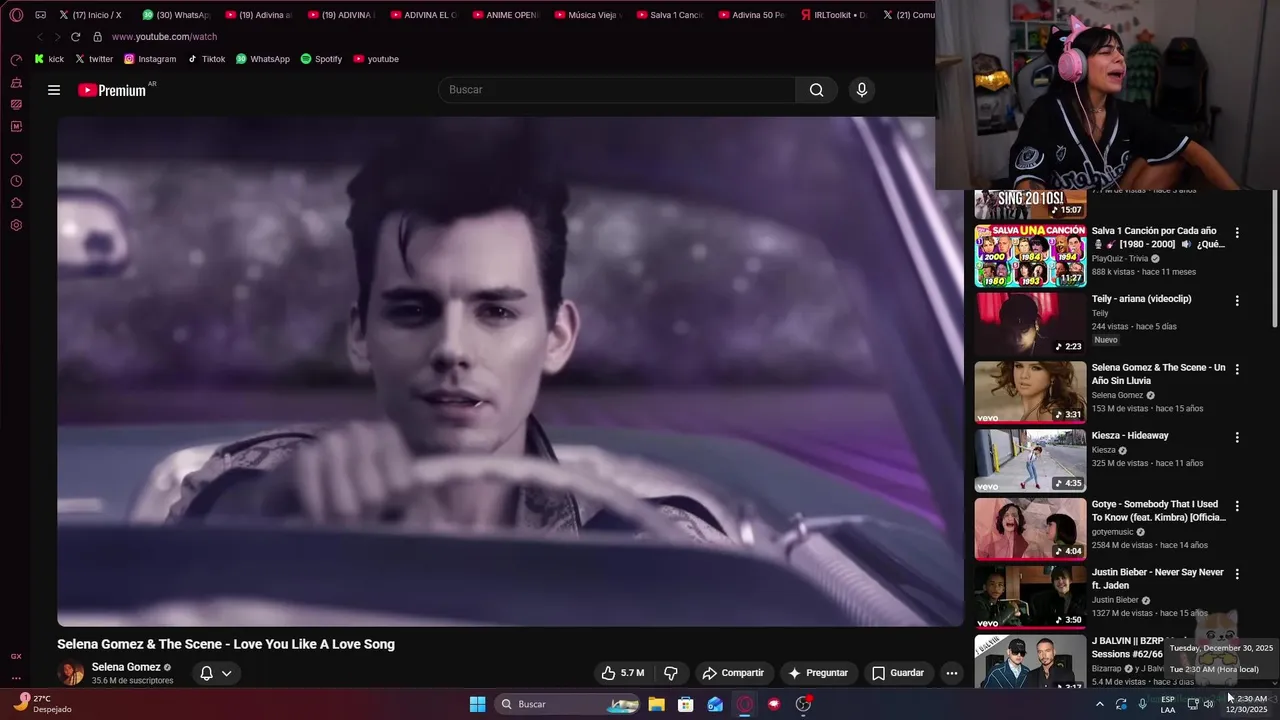This screenshot has height=720, width=1280.
Task: Open GX Corner gamepad icon in tab bar
Action: 41,15
